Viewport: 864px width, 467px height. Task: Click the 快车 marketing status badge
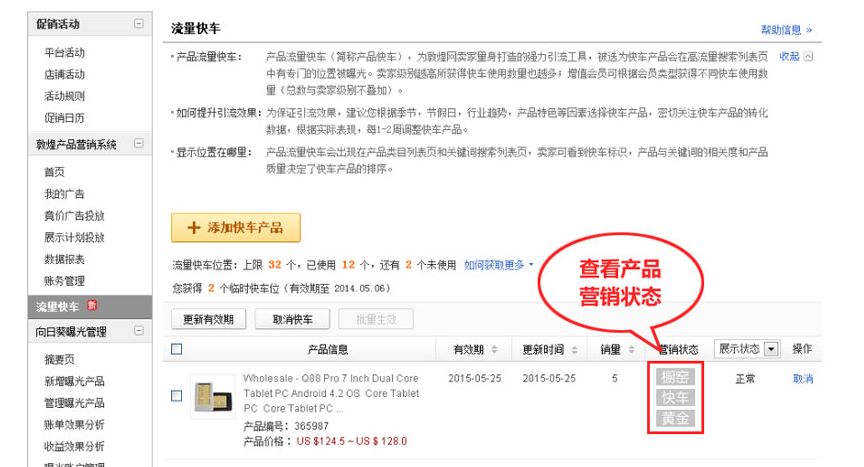click(675, 398)
